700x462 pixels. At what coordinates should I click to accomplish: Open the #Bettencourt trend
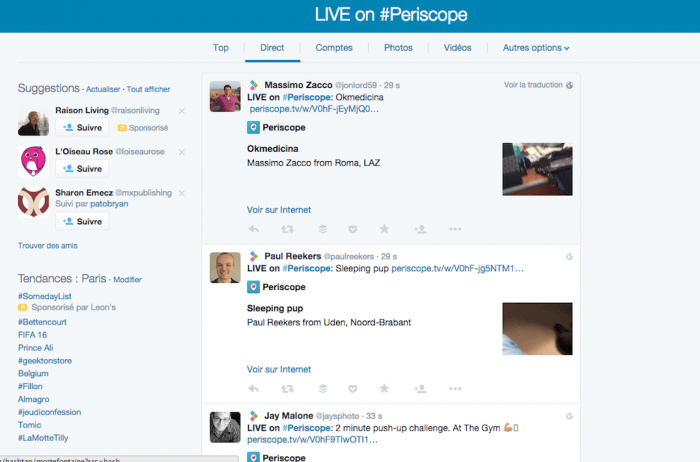point(42,322)
